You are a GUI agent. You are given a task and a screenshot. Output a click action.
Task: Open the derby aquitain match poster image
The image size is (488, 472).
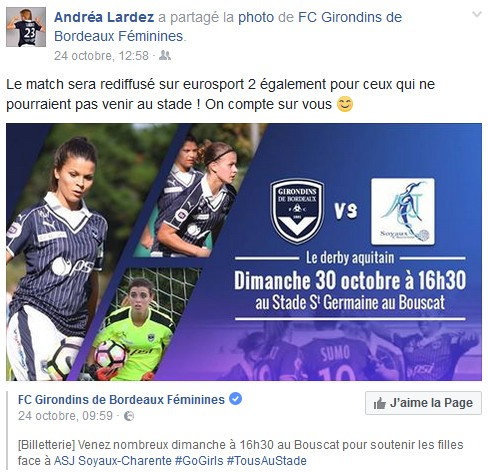[244, 252]
